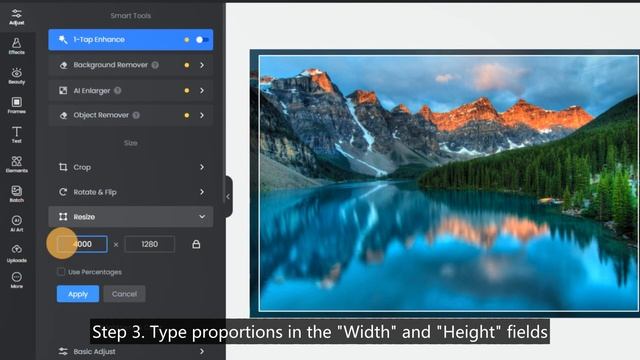Image resolution: width=640 pixels, height=360 pixels.
Task: Click the Cancel button
Action: [124, 294]
